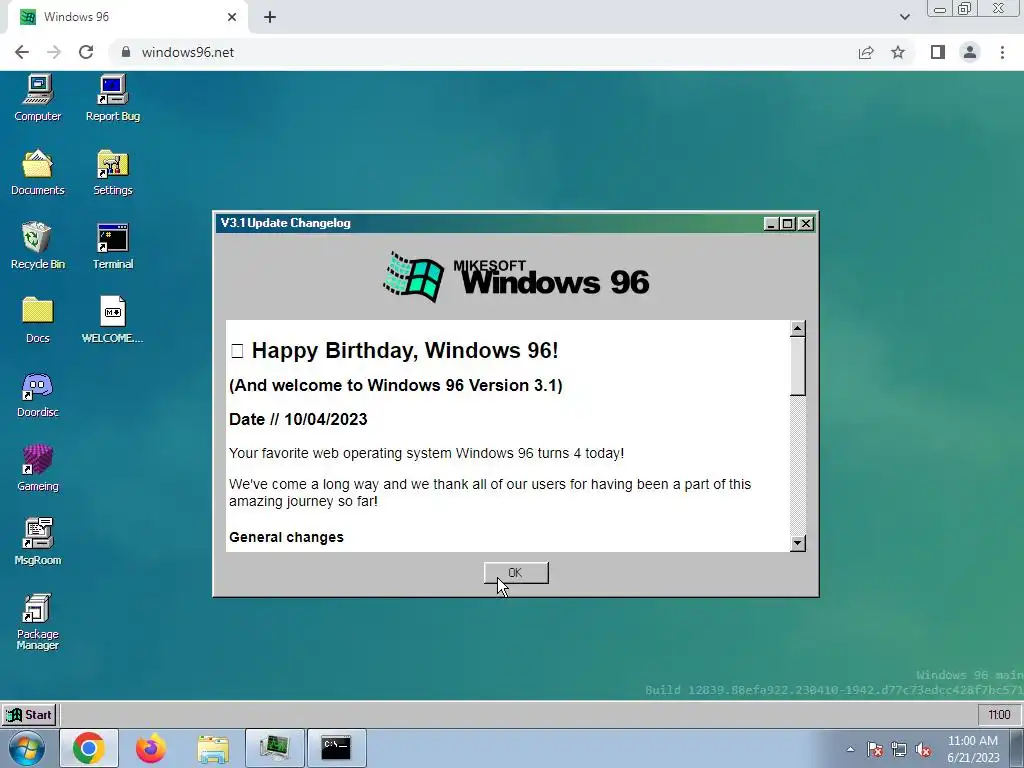Minimize the V3.1 Update Changelog window
The image size is (1024, 768).
click(771, 223)
